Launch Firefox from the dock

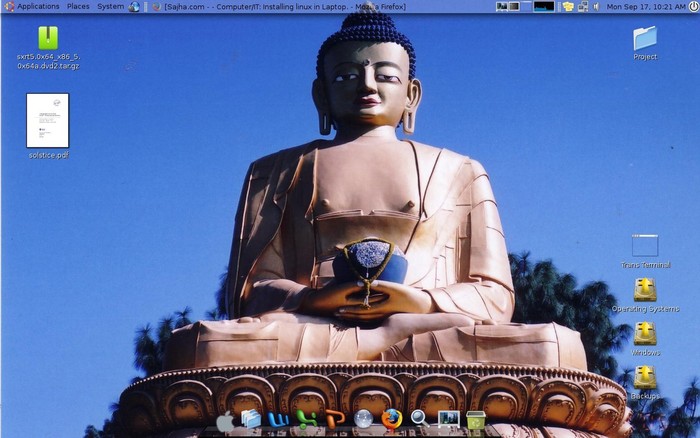tap(392, 420)
